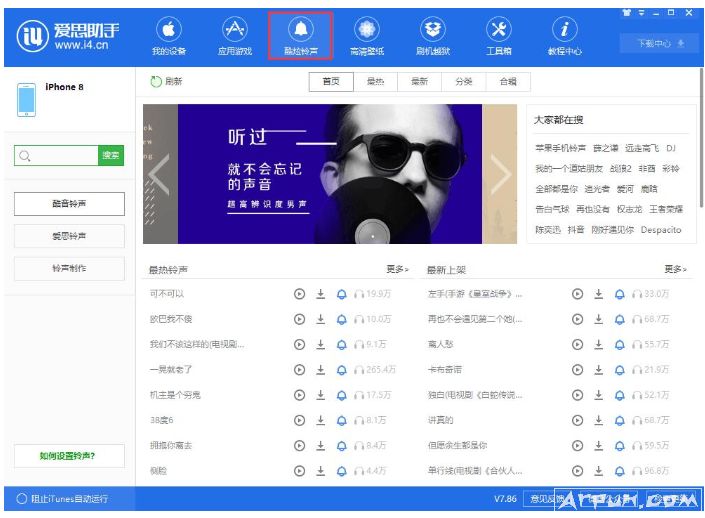The height and width of the screenshot is (518, 705).
Task: Click bell icon for 拥抱你离去
Action: (342, 446)
